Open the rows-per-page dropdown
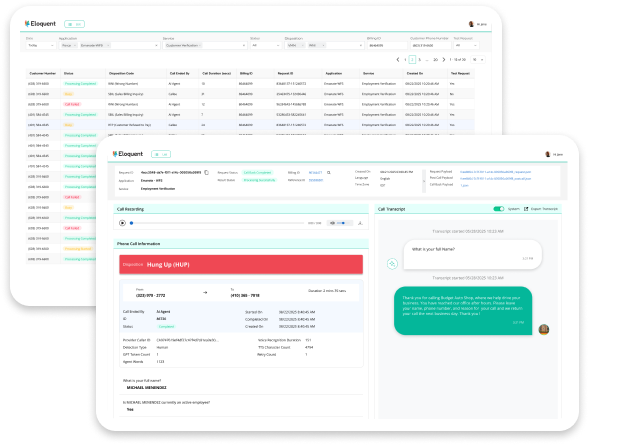 click(478, 60)
